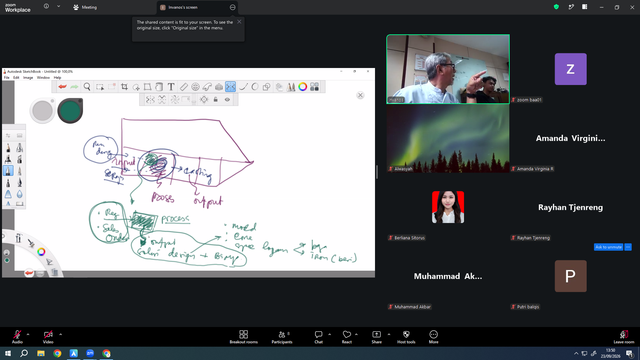Open Breakout rooms
Viewport: 640px width, 360px height.
[x=244, y=337]
